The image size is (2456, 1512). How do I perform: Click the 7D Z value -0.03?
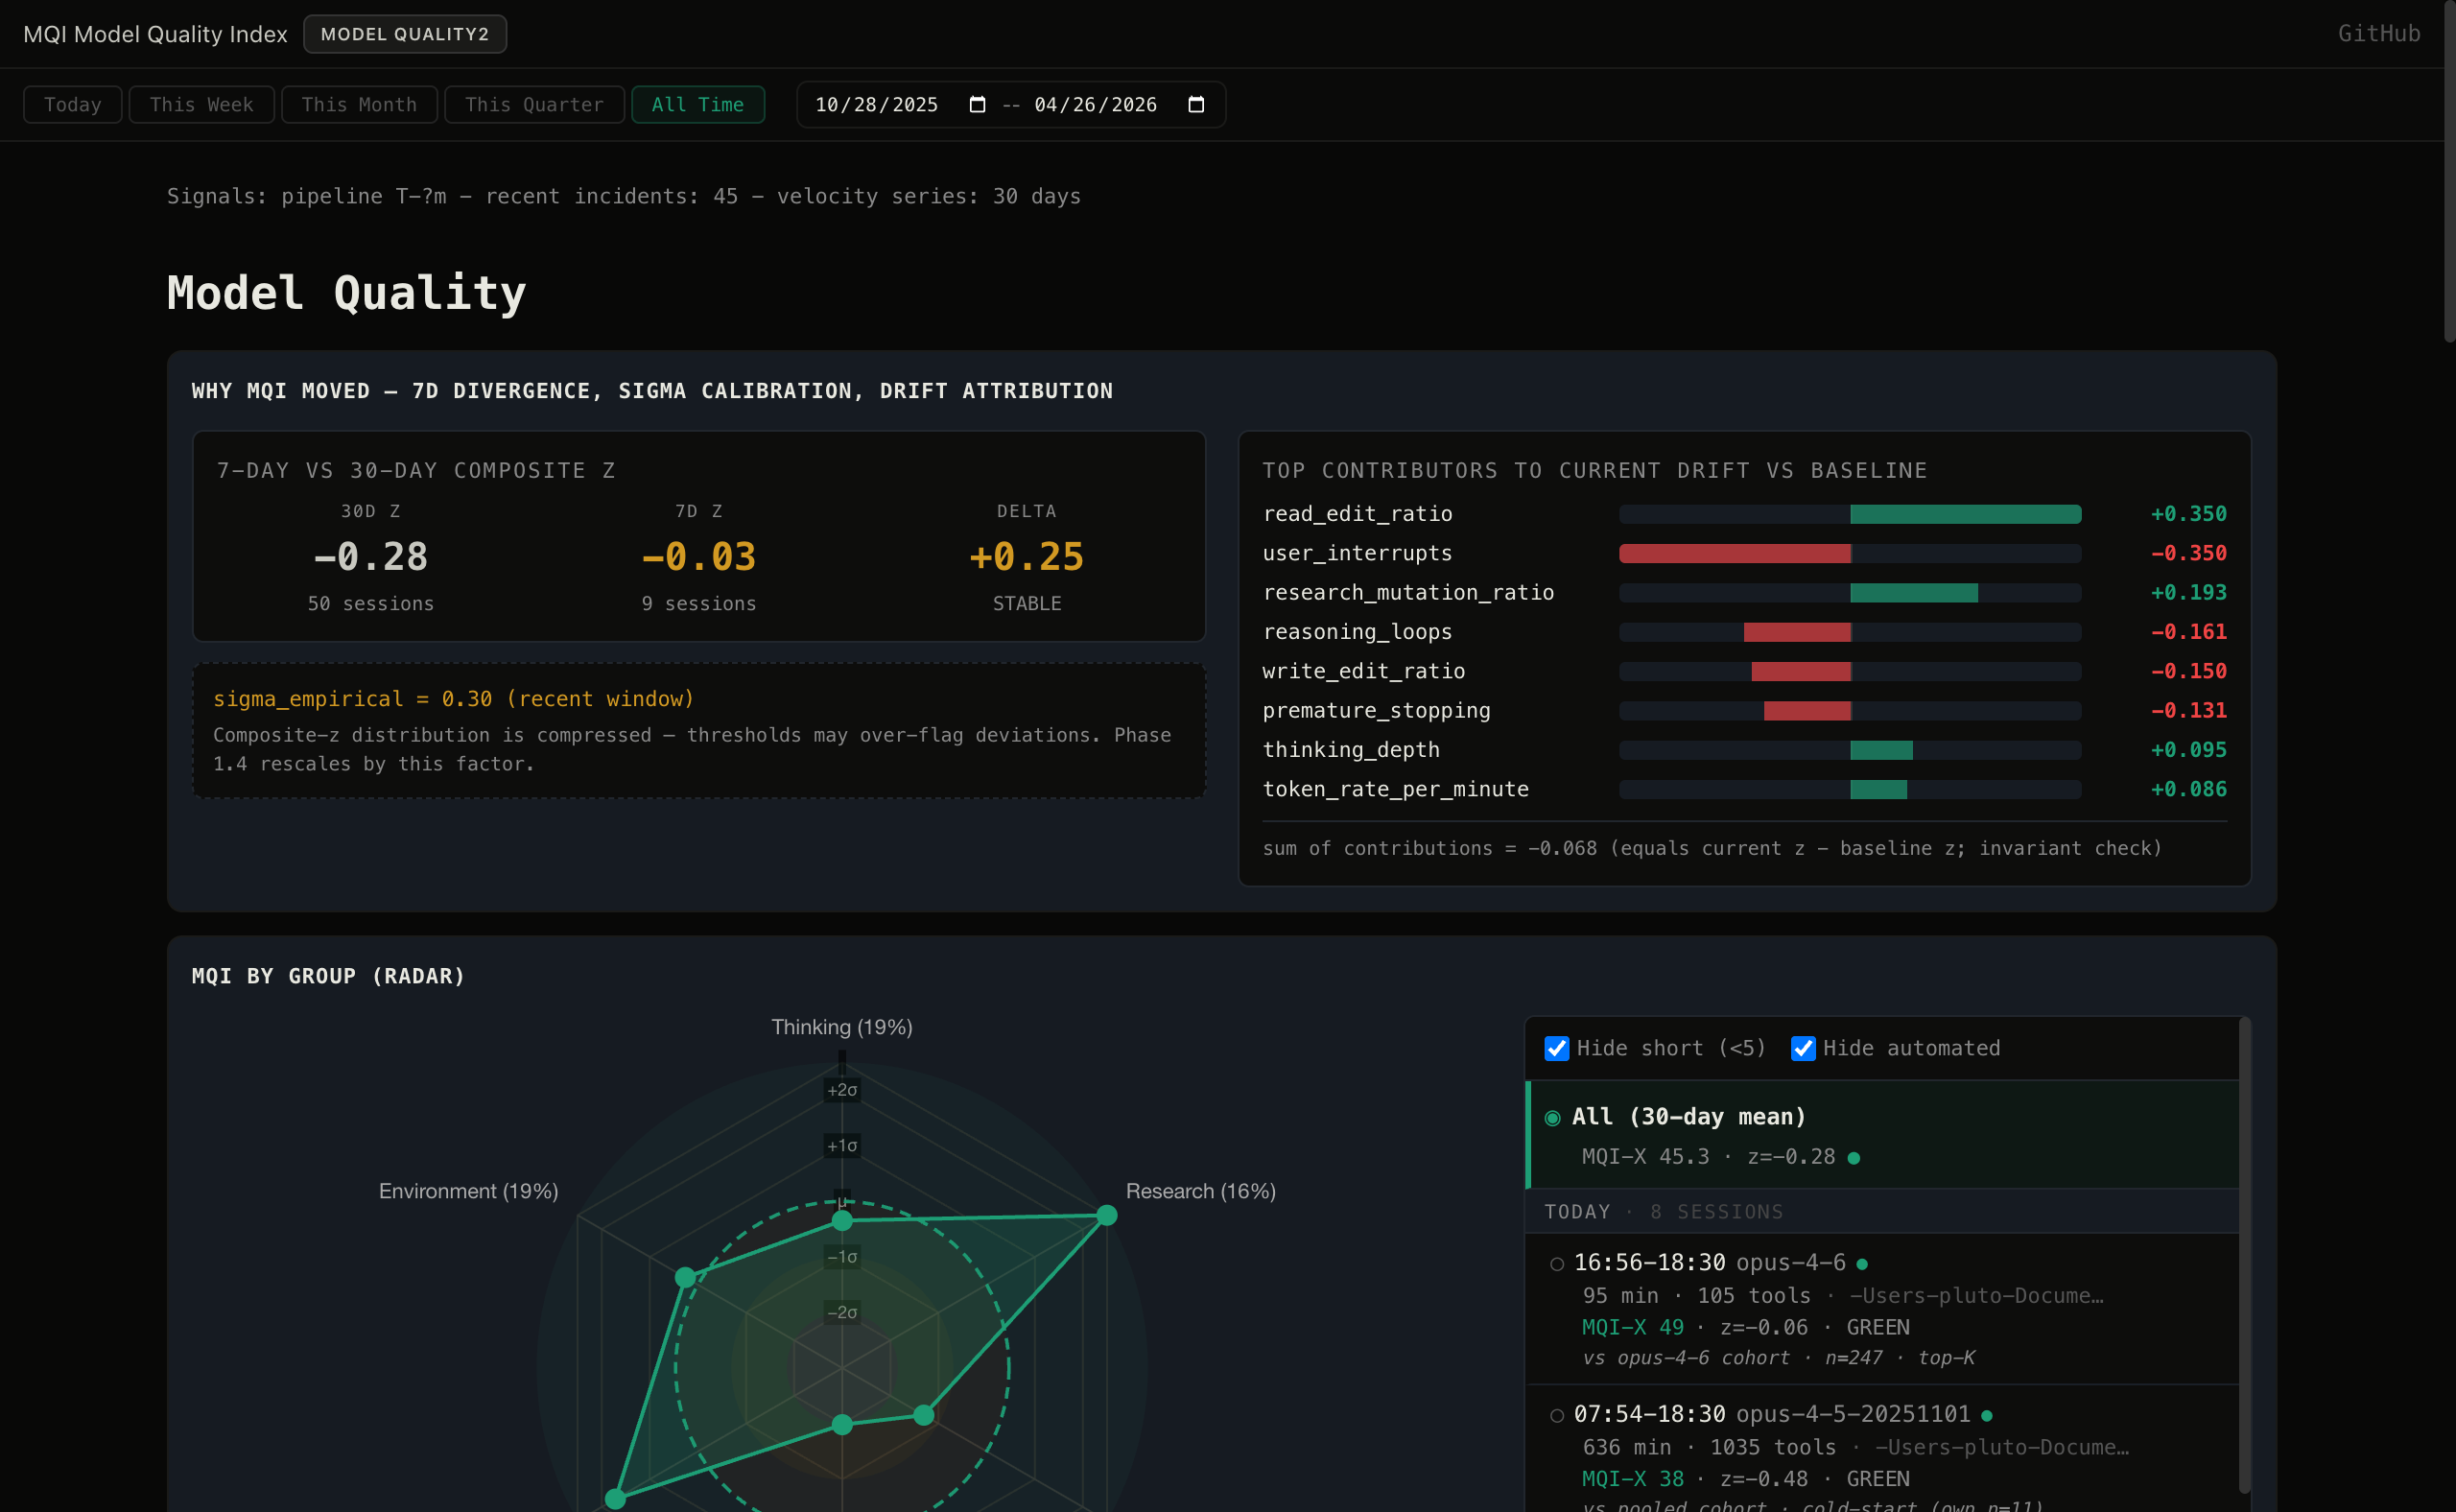click(699, 557)
